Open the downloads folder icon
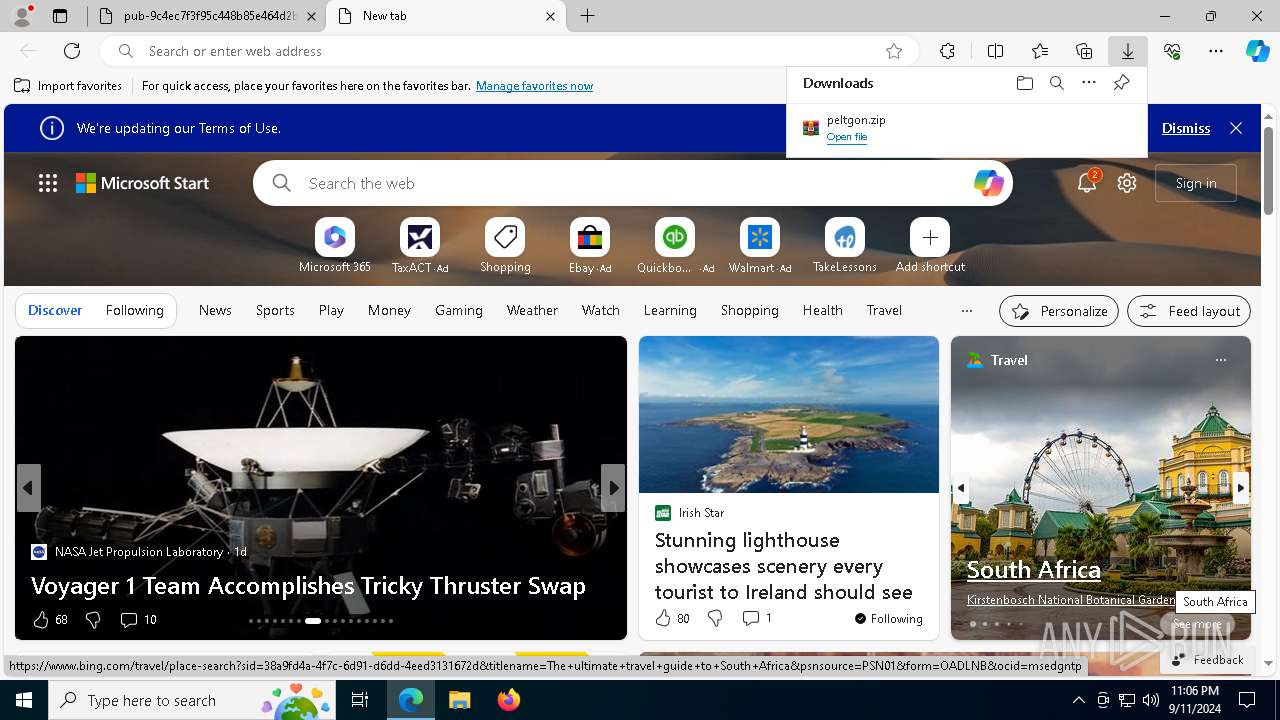 click(x=1024, y=83)
